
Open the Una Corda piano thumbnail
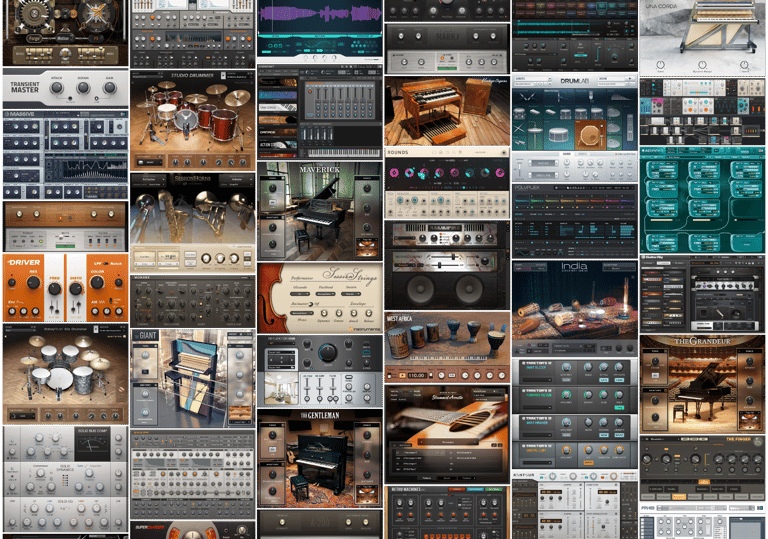(x=702, y=37)
